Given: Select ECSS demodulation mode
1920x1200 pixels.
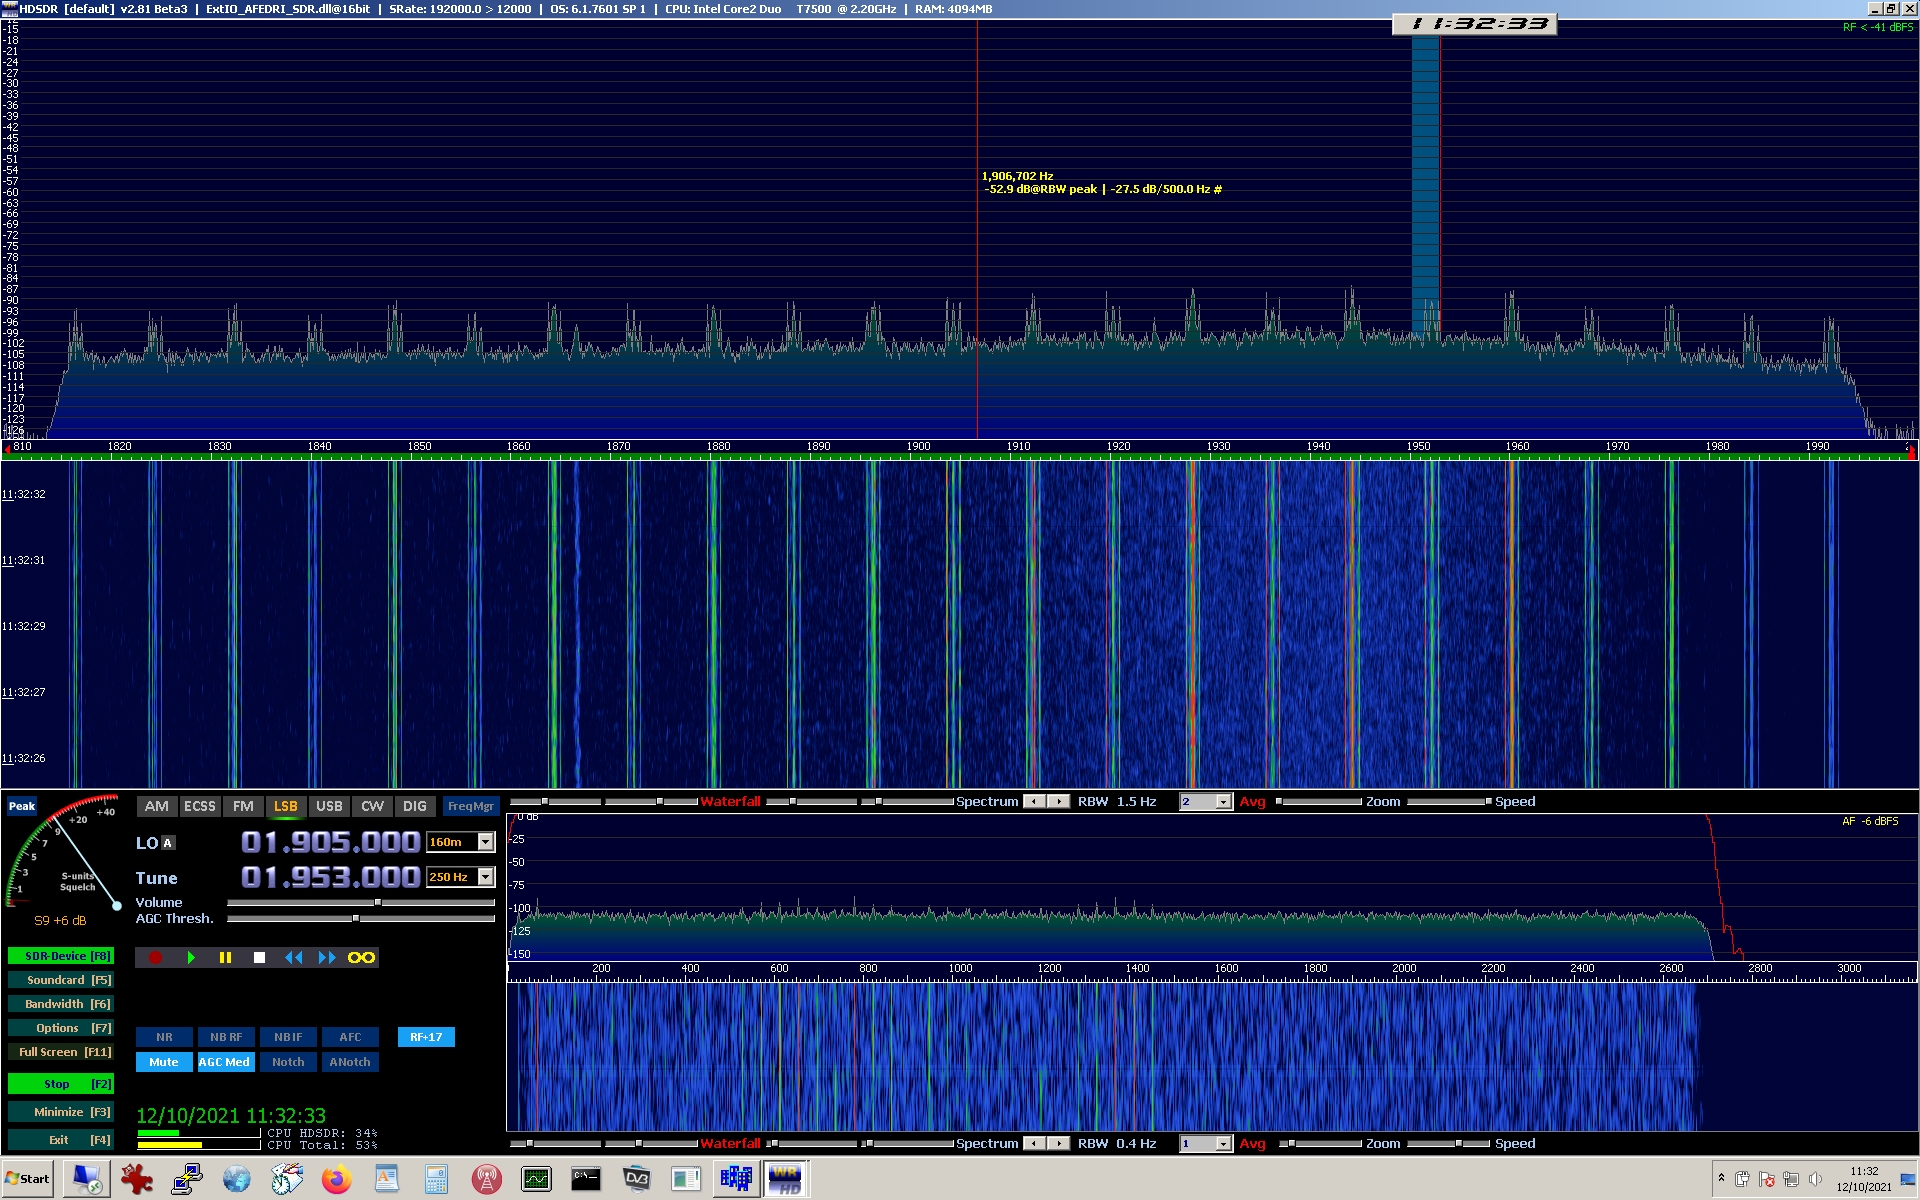Looking at the screenshot, I should [x=200, y=806].
